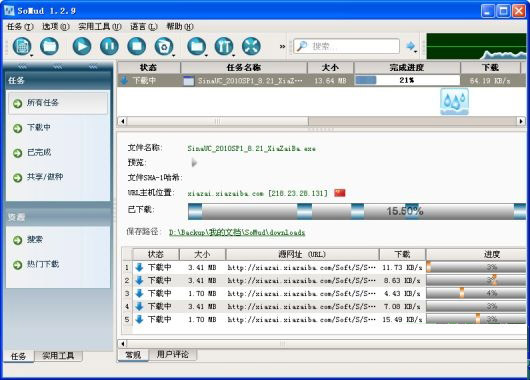Click the 已下载 15.50% progress bar
The height and width of the screenshot is (380, 530).
point(357,211)
